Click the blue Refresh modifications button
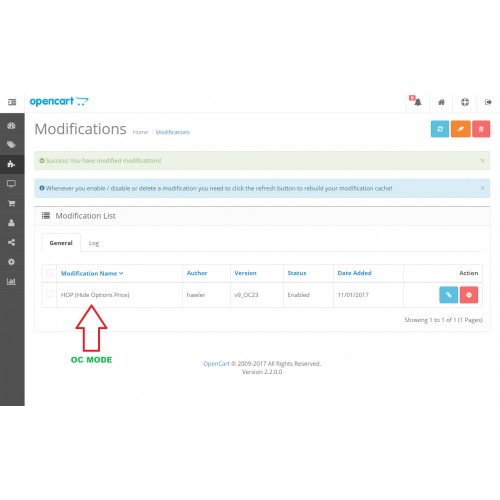500x500 pixels. (x=440, y=129)
